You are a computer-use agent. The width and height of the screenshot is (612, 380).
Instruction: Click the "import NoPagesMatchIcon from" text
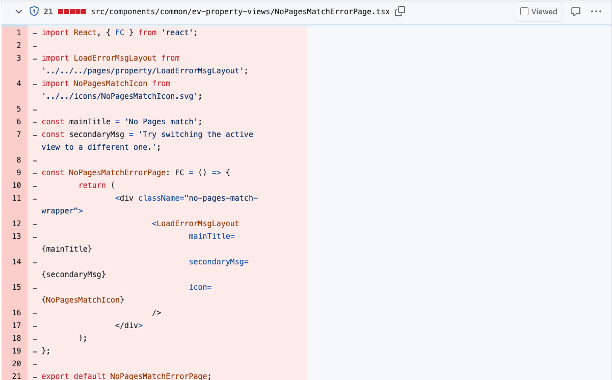click(x=106, y=83)
